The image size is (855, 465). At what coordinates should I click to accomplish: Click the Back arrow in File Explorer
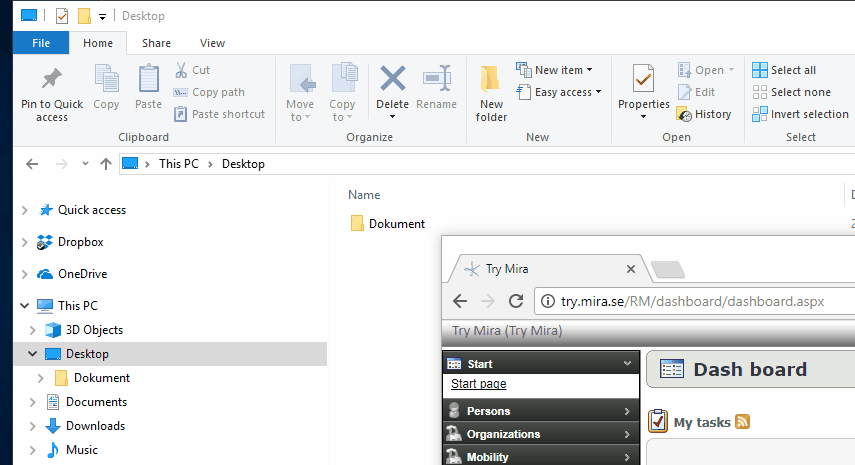point(32,164)
